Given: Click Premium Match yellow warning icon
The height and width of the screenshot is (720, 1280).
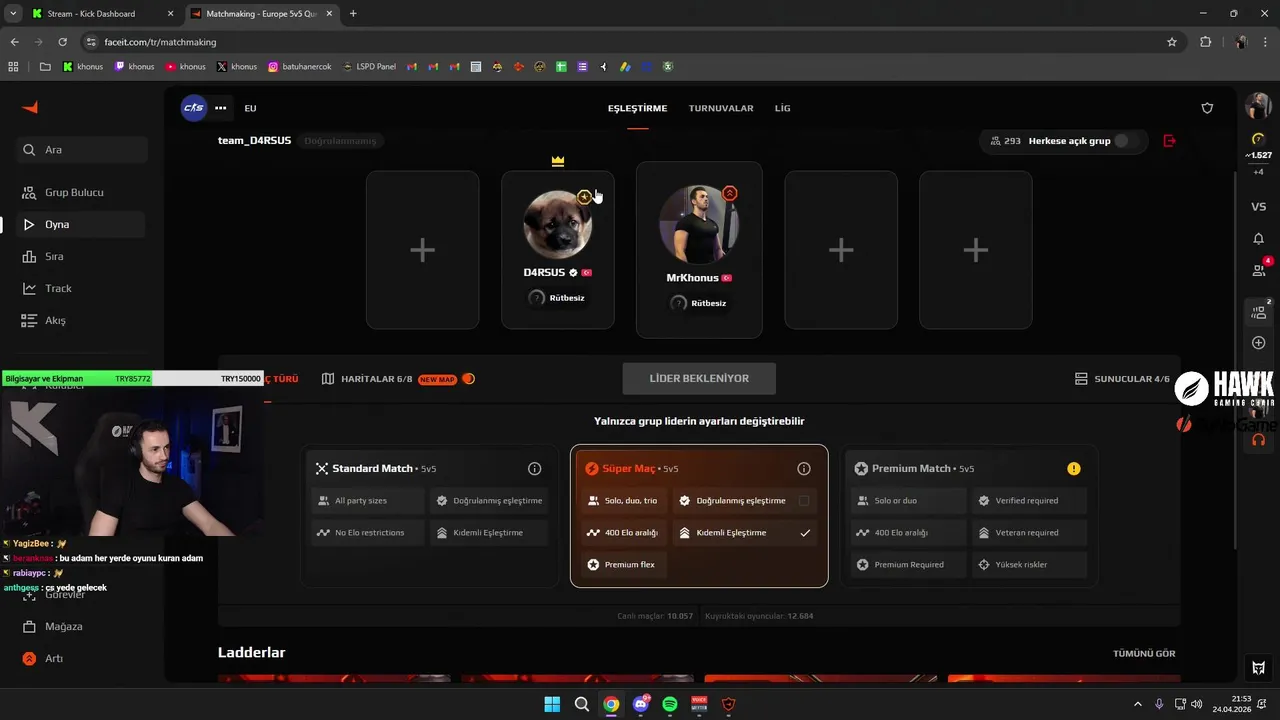Looking at the screenshot, I should pos(1073,469).
